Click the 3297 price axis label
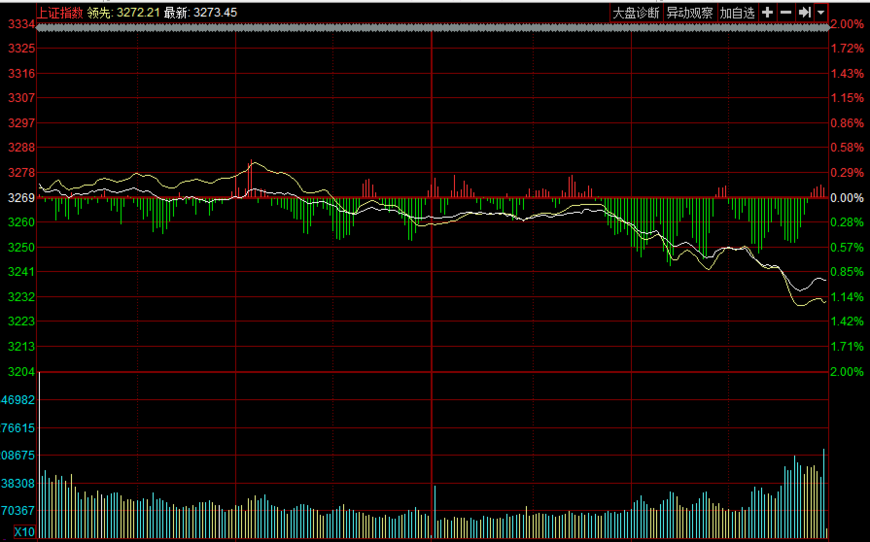The height and width of the screenshot is (542, 870). [22, 123]
